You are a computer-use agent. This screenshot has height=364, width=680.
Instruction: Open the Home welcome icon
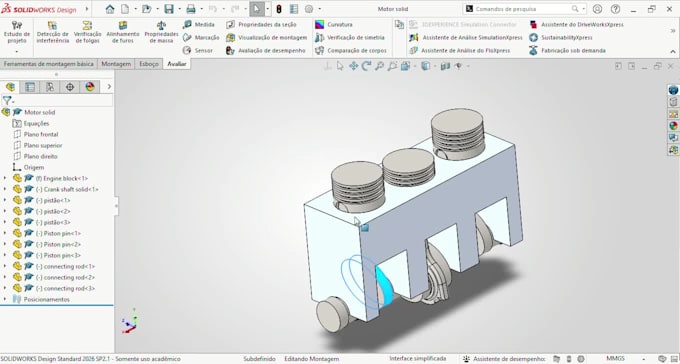pos(110,9)
